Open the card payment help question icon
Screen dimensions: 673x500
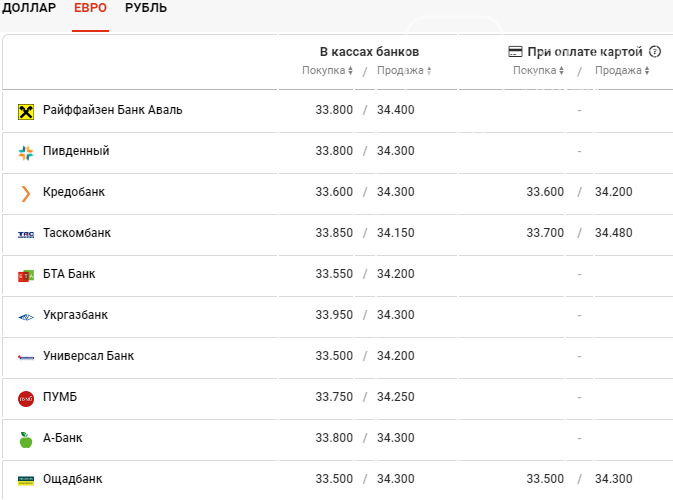pyautogui.click(x=655, y=52)
